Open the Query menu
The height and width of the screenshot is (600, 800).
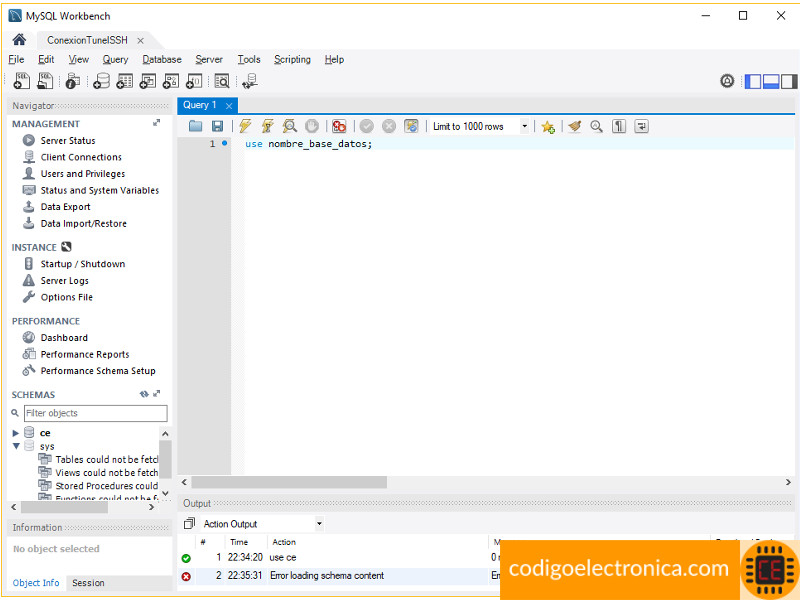pyautogui.click(x=115, y=59)
